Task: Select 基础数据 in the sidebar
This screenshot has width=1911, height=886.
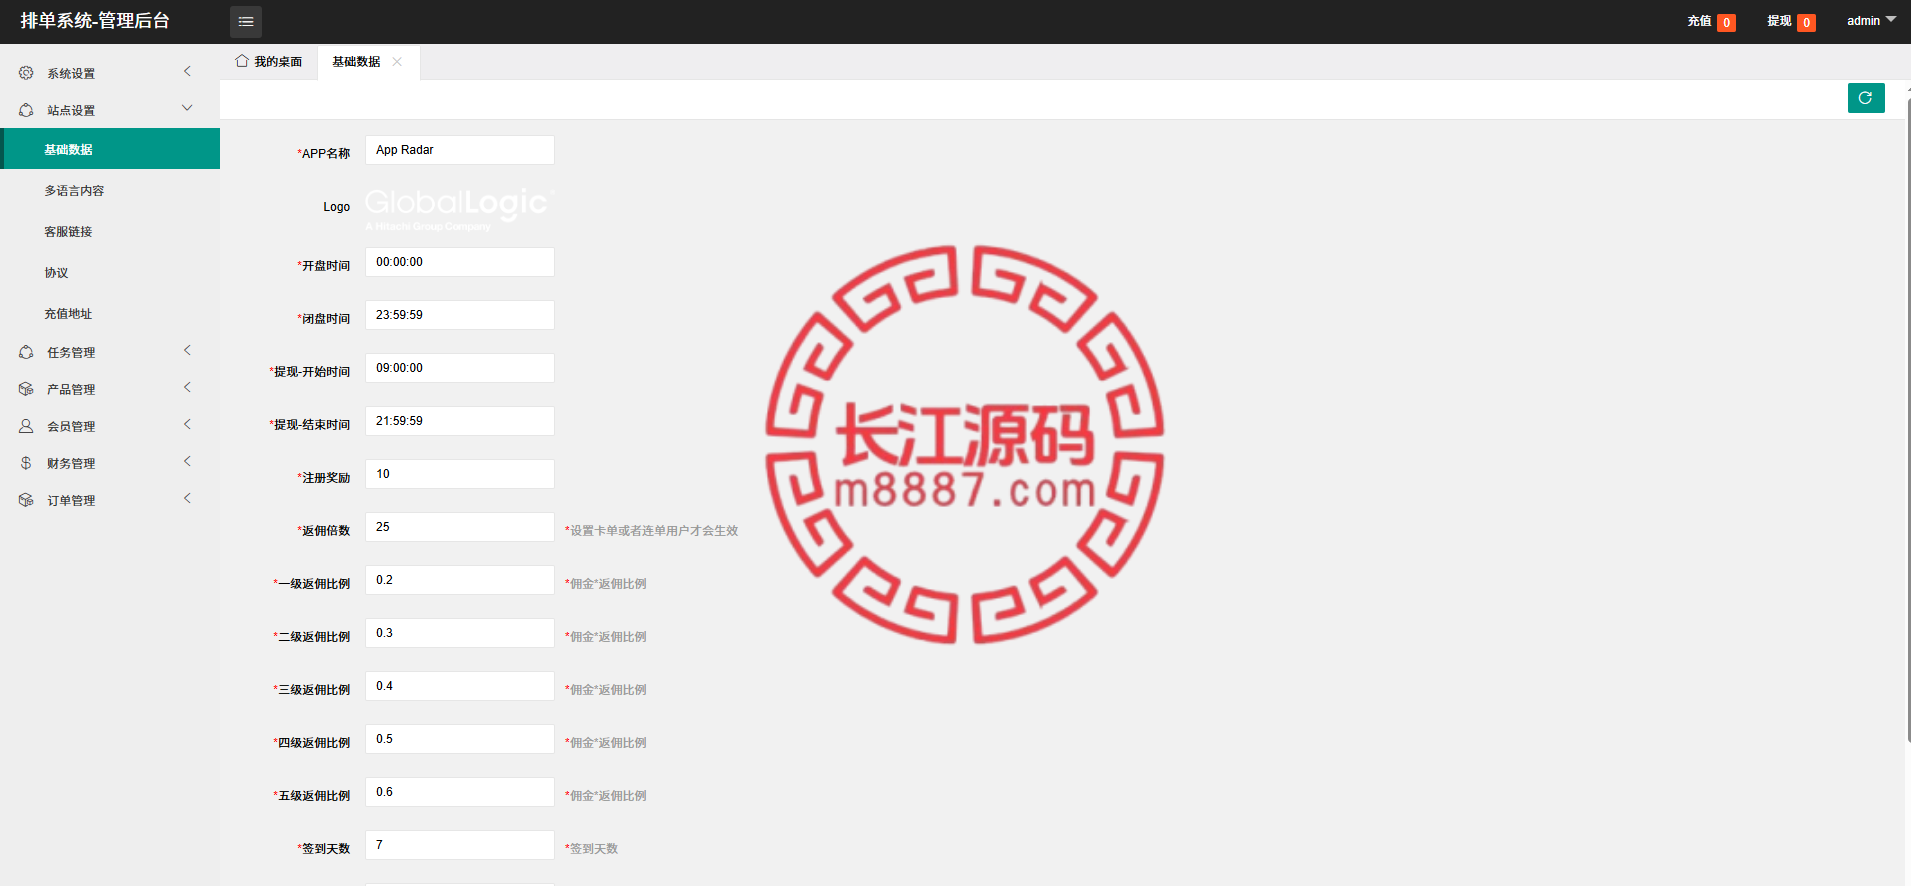Action: pyautogui.click(x=110, y=149)
